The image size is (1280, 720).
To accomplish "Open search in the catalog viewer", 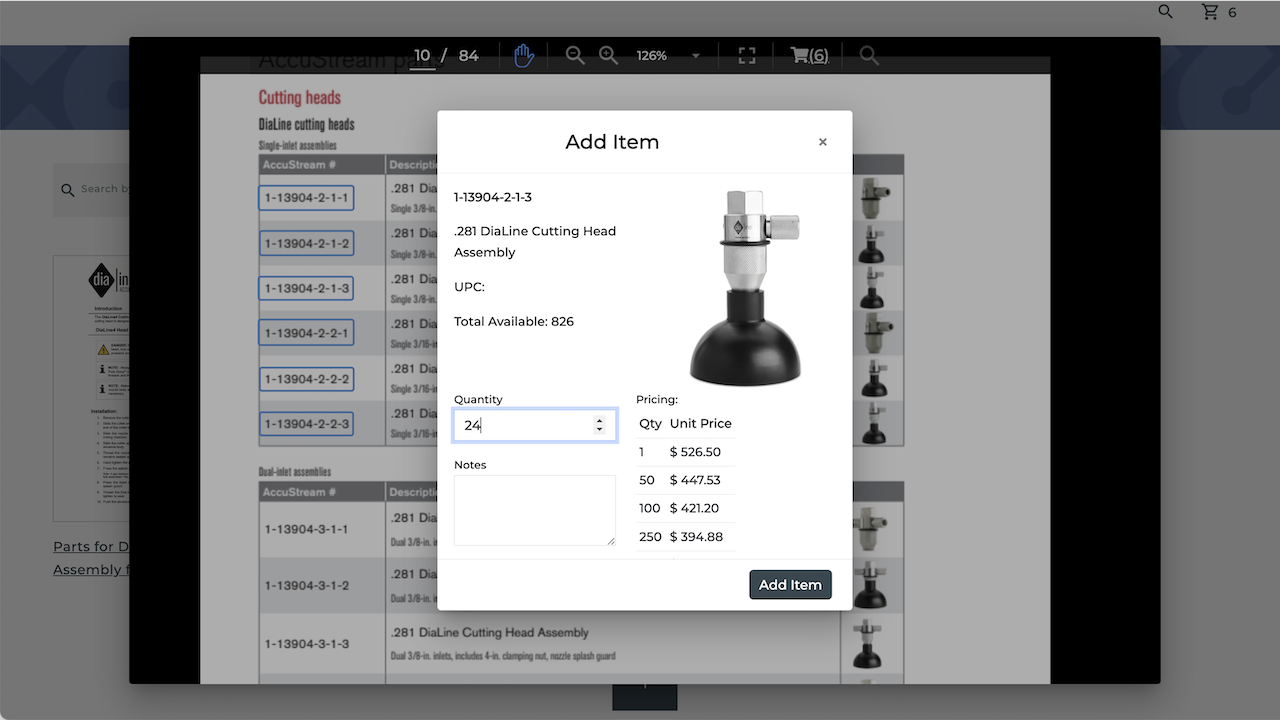I will [x=869, y=56].
